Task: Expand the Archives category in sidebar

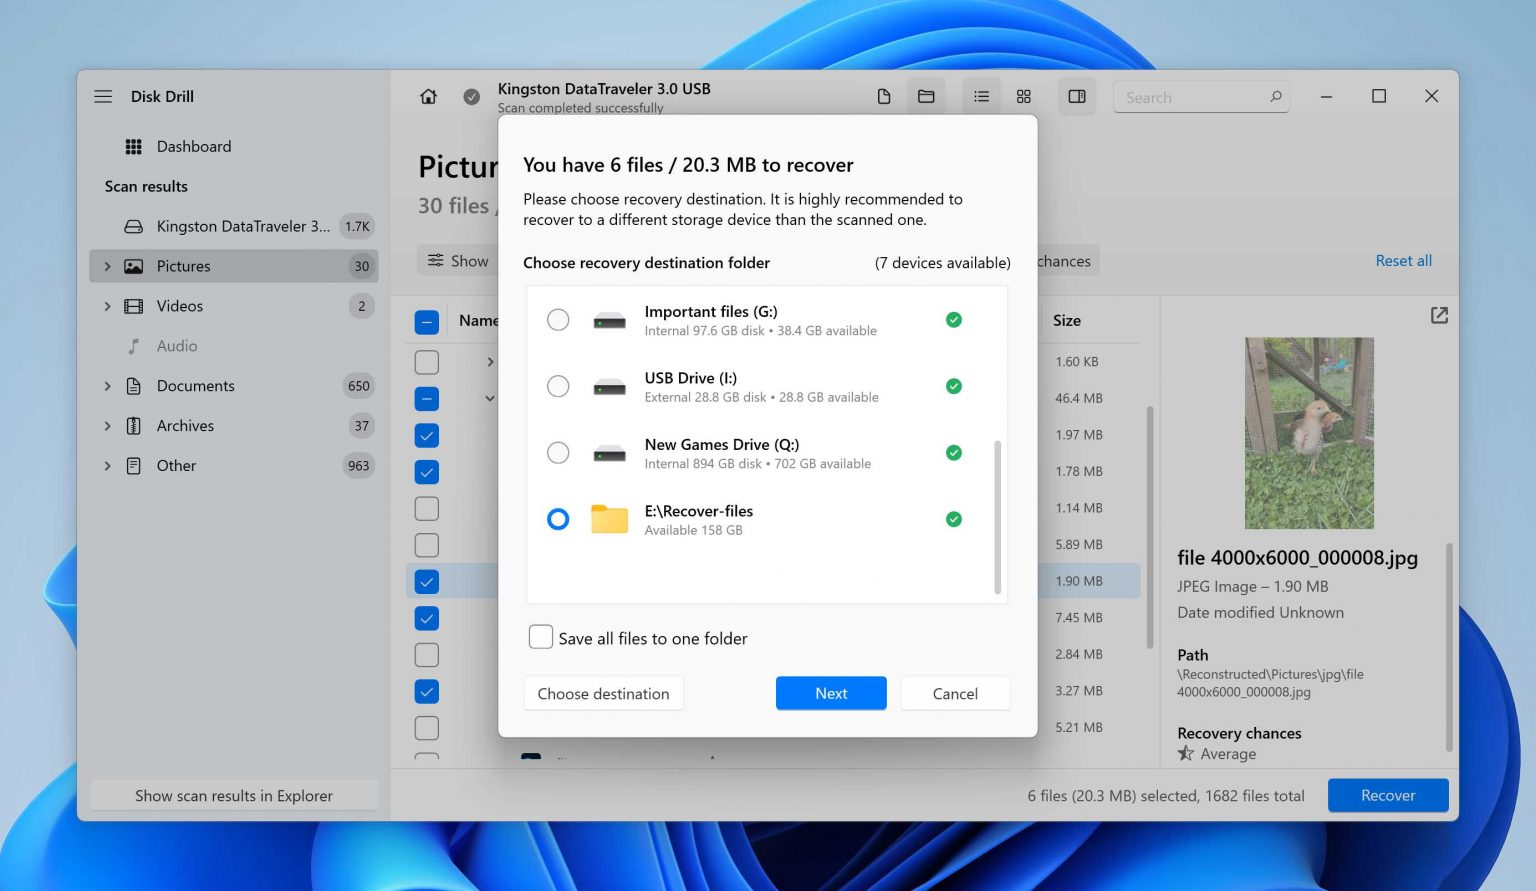Action: click(x=107, y=426)
